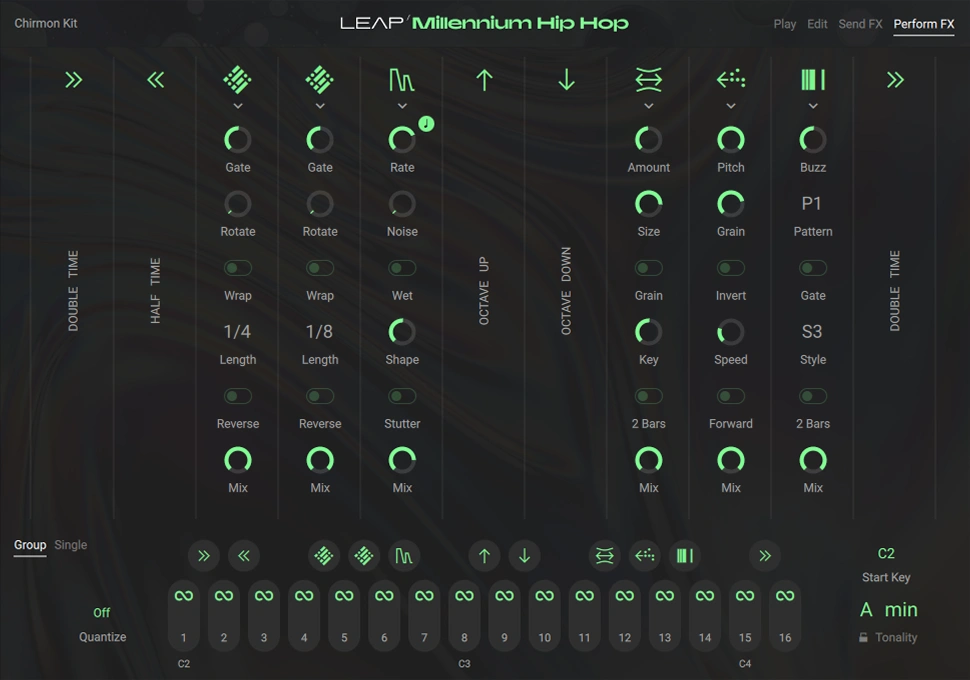This screenshot has width=970, height=680.
Task: Open the dropdown under the Amount effect
Action: tap(647, 104)
